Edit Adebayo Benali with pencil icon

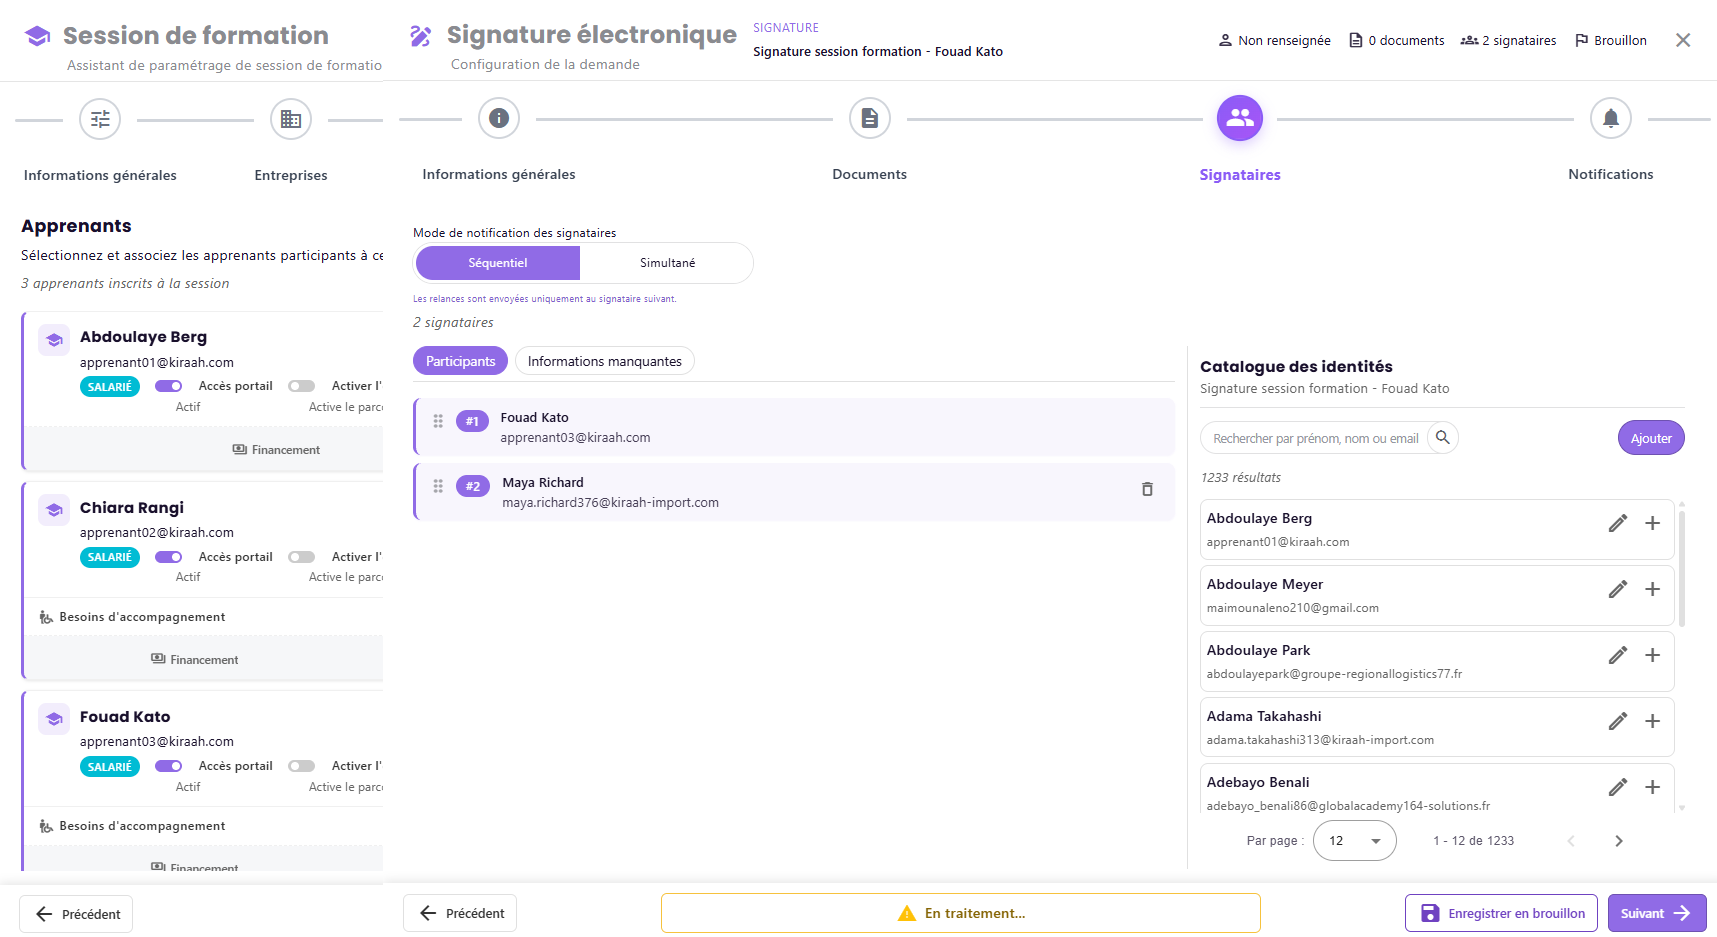coord(1617,787)
